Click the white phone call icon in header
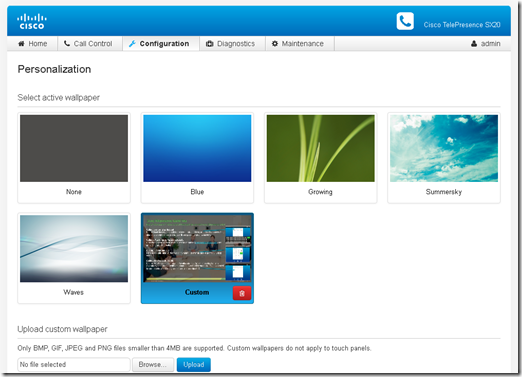This screenshot has width=522, height=377. [405, 21]
